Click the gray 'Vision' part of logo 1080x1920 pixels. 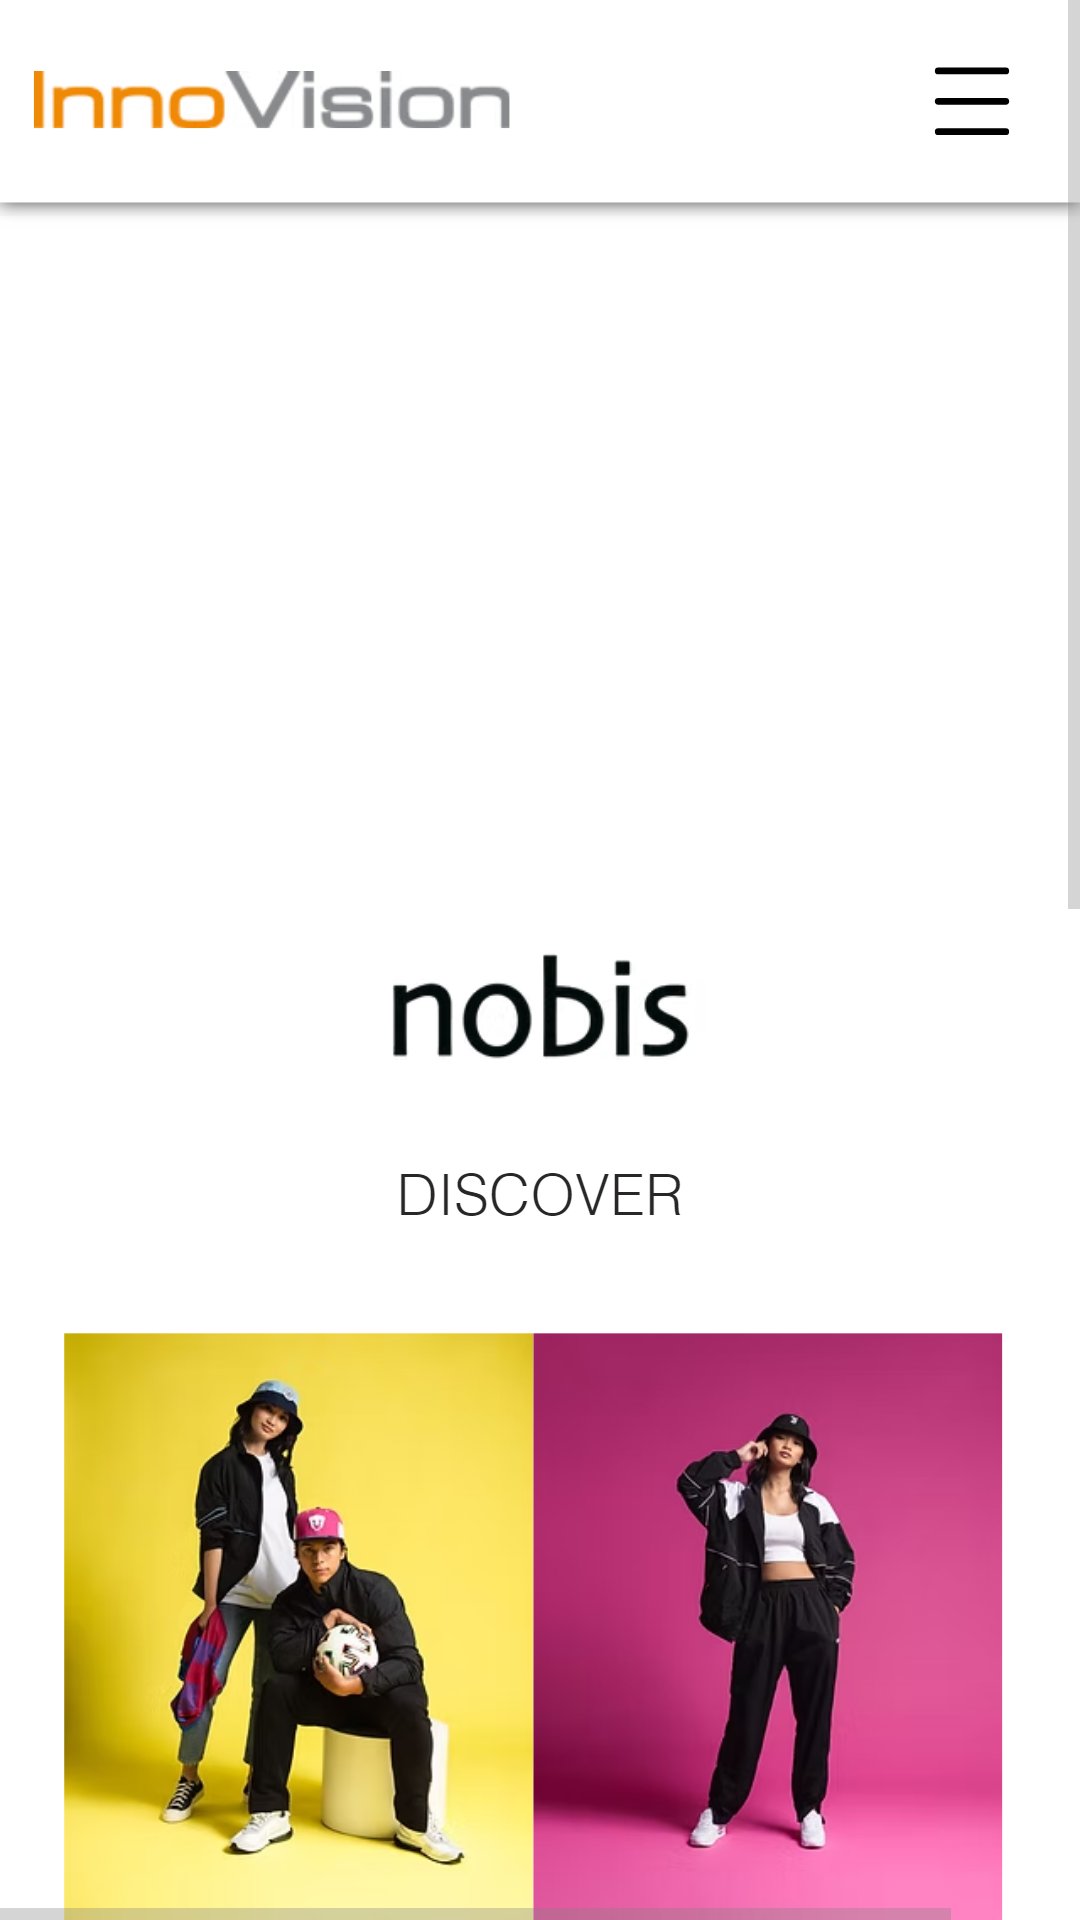pyautogui.click(x=370, y=100)
